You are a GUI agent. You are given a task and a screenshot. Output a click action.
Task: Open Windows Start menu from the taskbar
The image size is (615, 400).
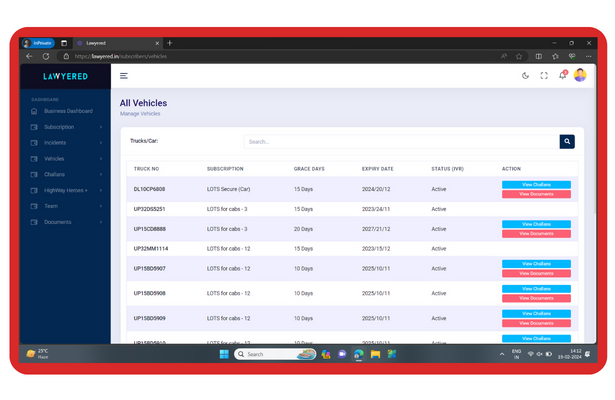tap(225, 354)
